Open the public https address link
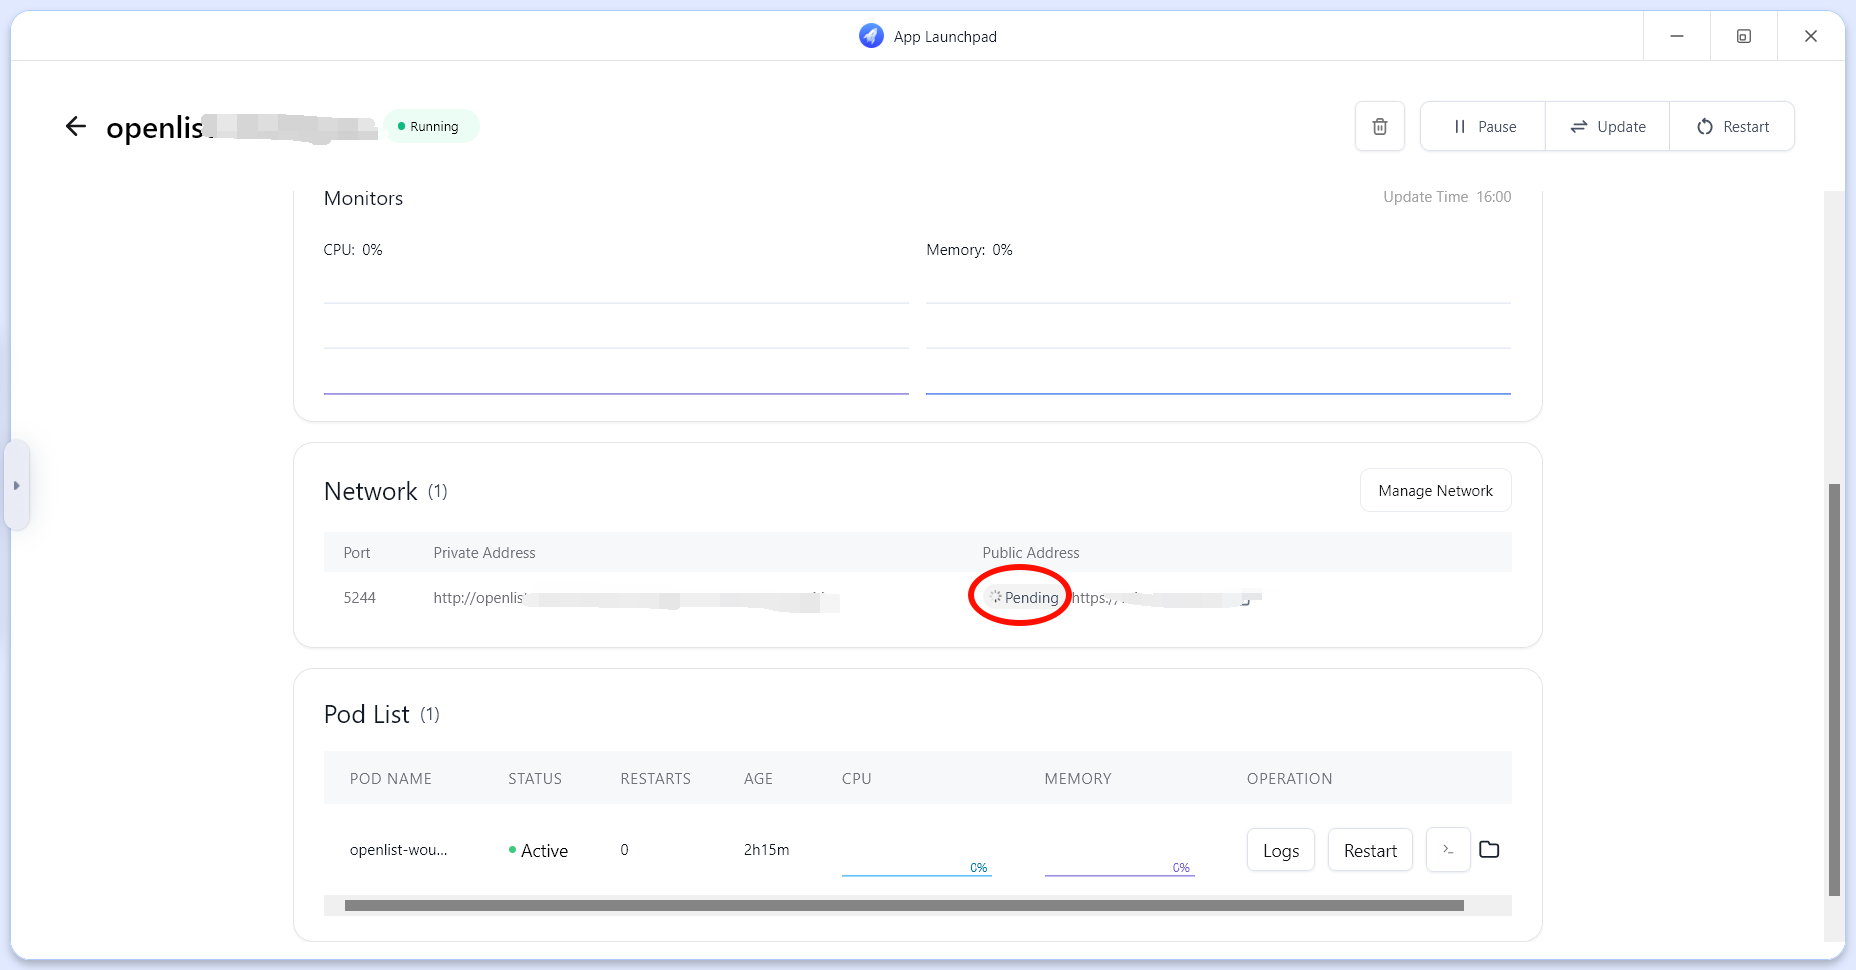This screenshot has width=1856, height=970. 1160,598
